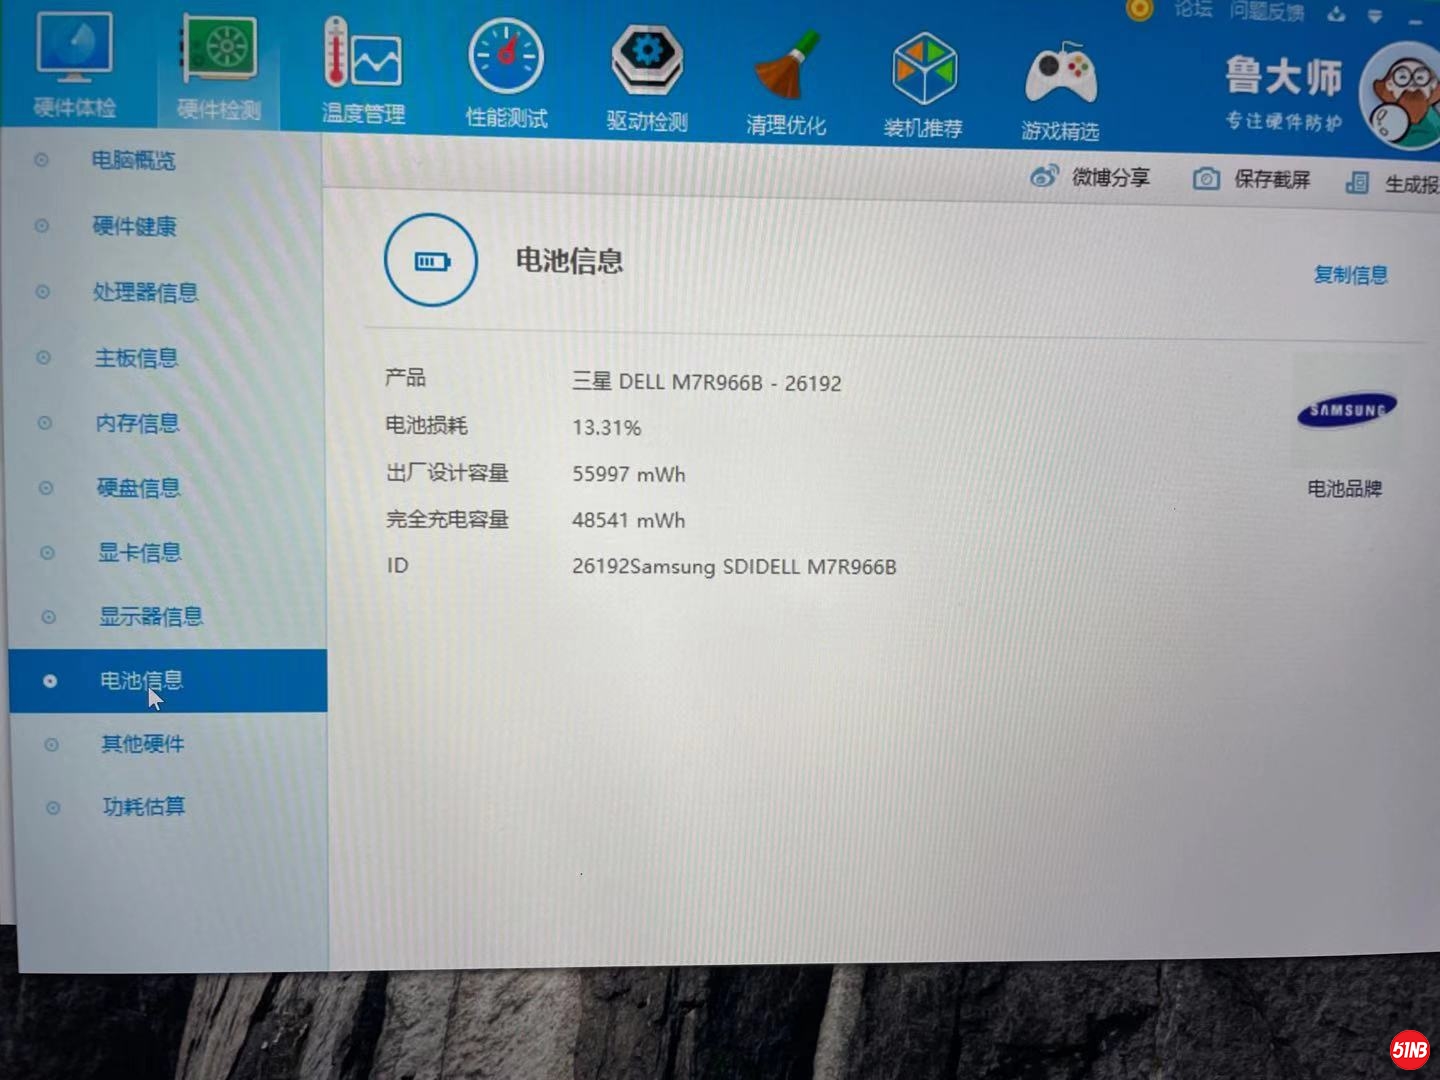The height and width of the screenshot is (1080, 1440).
Task: Open 驱动检测 driver detection
Action: (x=647, y=60)
